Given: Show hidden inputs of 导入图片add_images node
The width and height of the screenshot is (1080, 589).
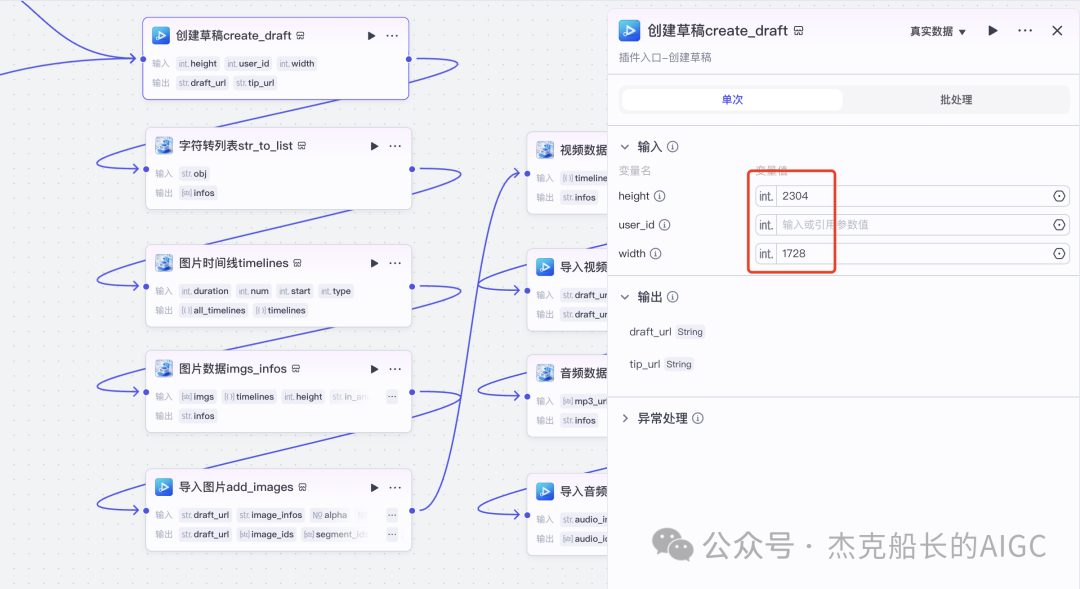Looking at the screenshot, I should [x=392, y=515].
